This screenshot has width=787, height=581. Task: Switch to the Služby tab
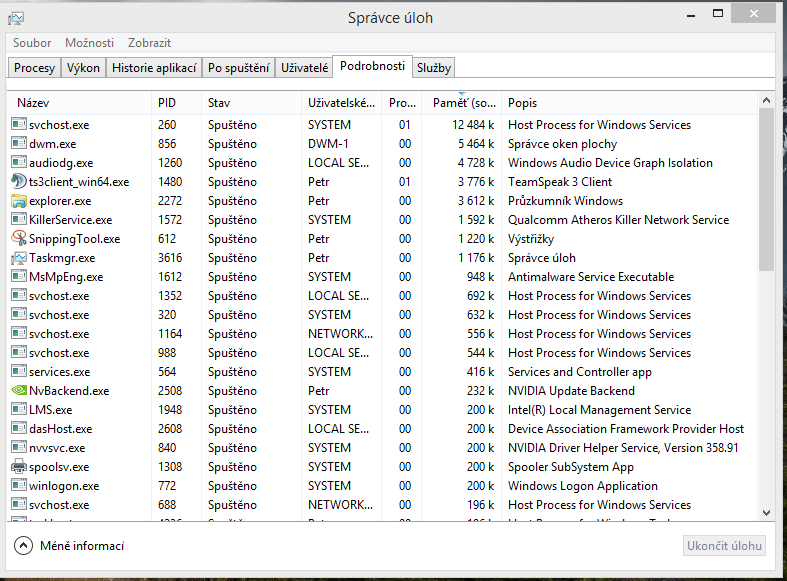(434, 68)
